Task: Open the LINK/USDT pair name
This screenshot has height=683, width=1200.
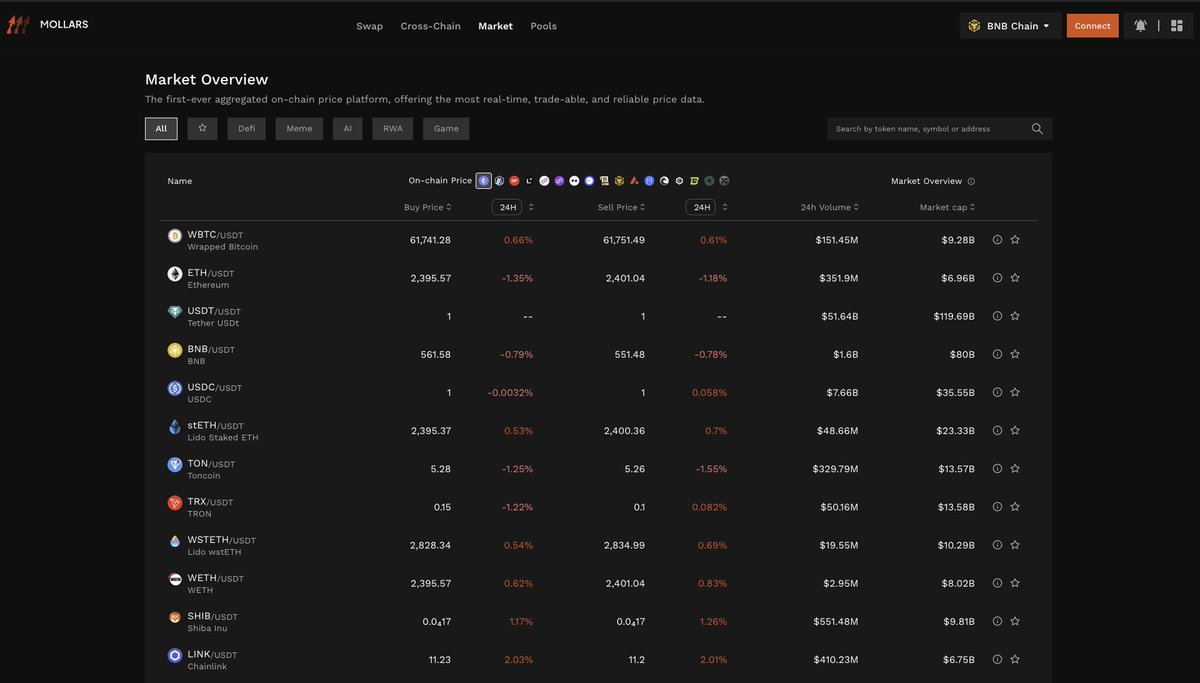Action: (x=212, y=655)
